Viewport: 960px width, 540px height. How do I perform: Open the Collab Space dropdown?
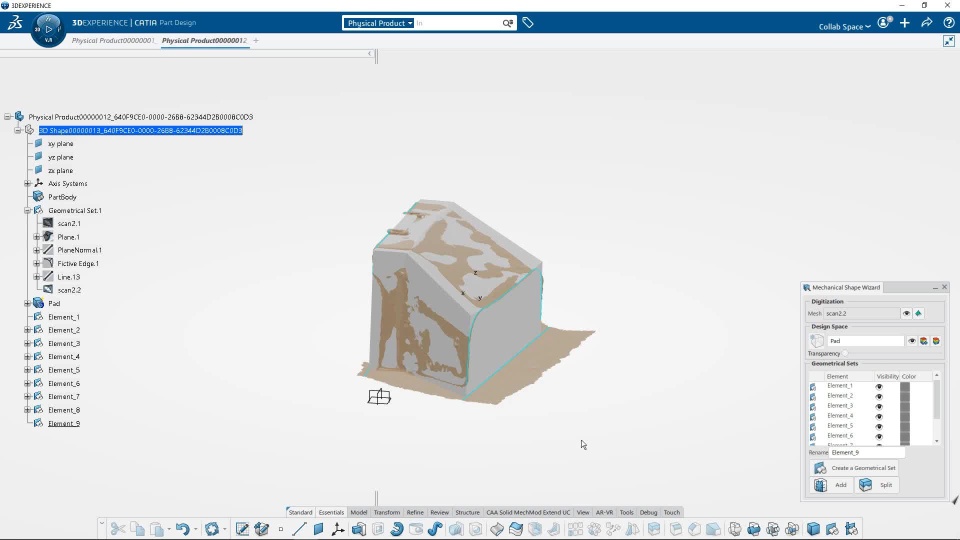coord(844,26)
